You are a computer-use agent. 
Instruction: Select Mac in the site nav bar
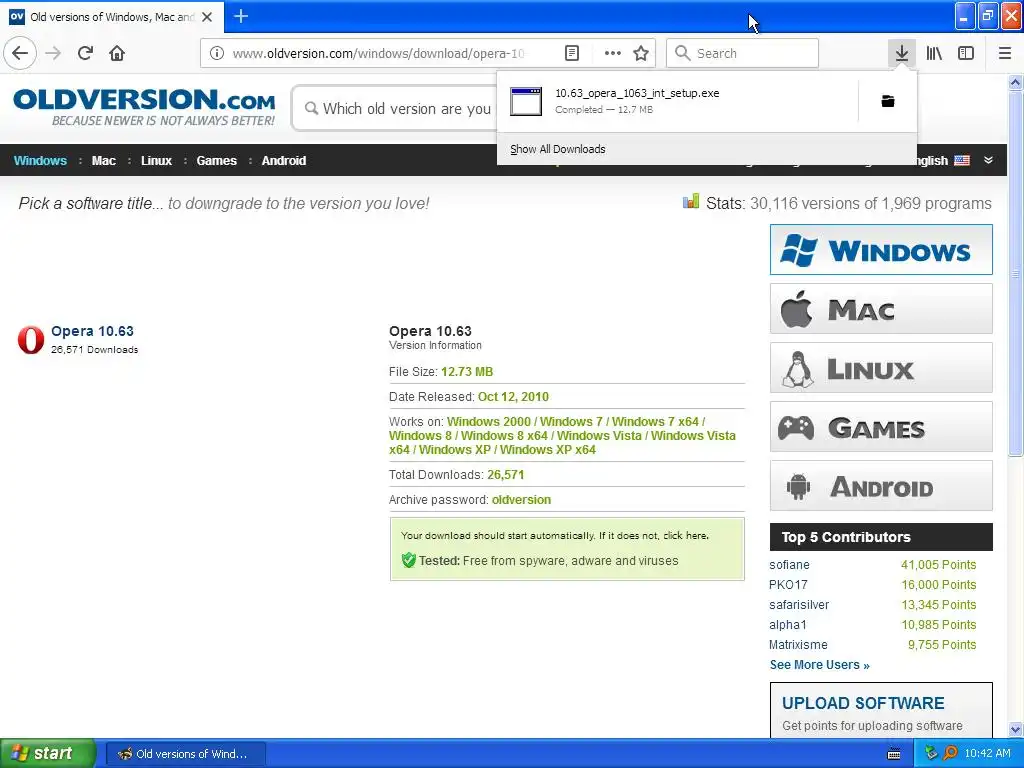(x=103, y=160)
